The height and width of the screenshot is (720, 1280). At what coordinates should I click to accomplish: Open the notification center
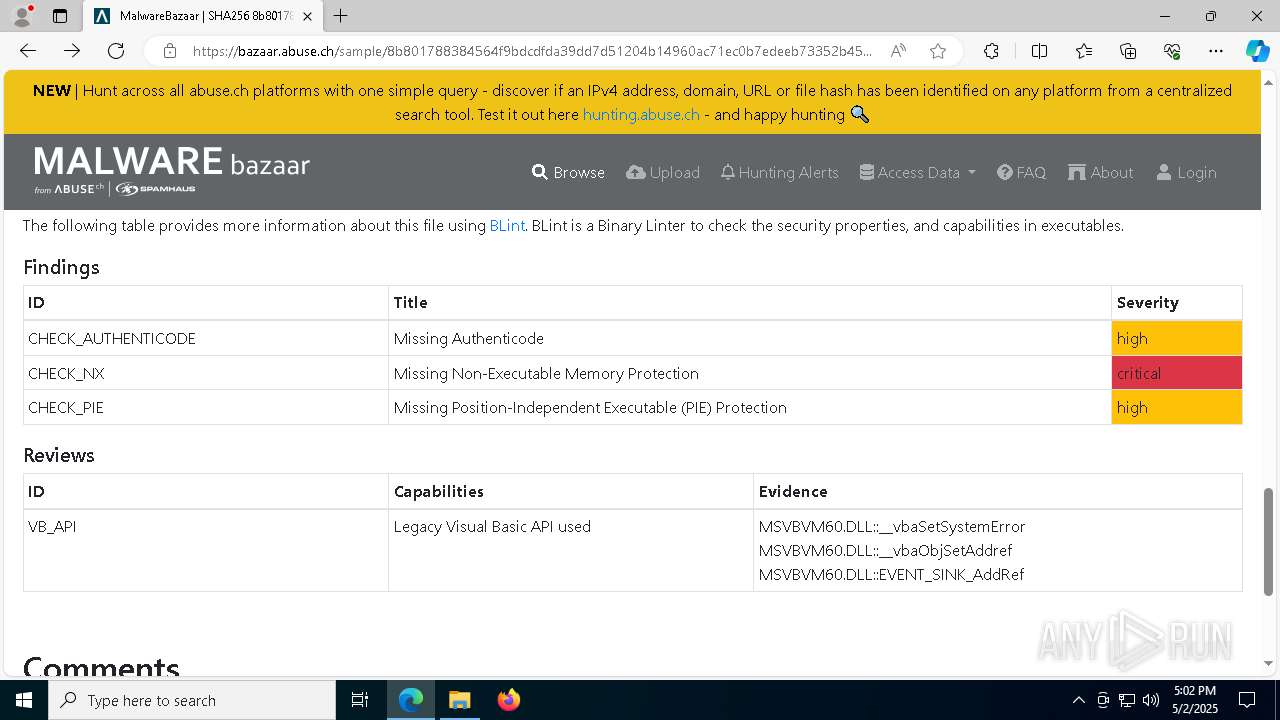click(1247, 700)
